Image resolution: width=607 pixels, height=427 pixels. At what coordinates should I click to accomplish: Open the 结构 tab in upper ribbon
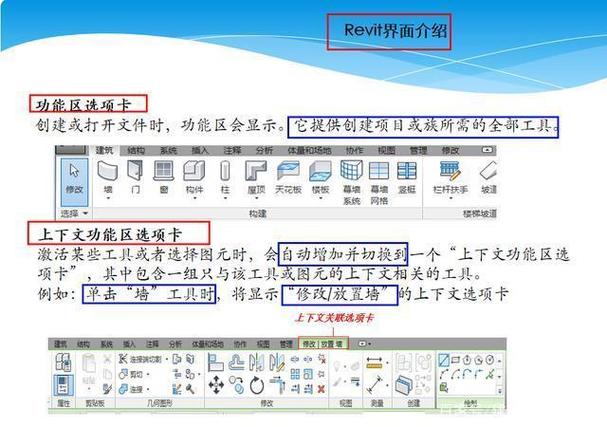tap(136, 151)
